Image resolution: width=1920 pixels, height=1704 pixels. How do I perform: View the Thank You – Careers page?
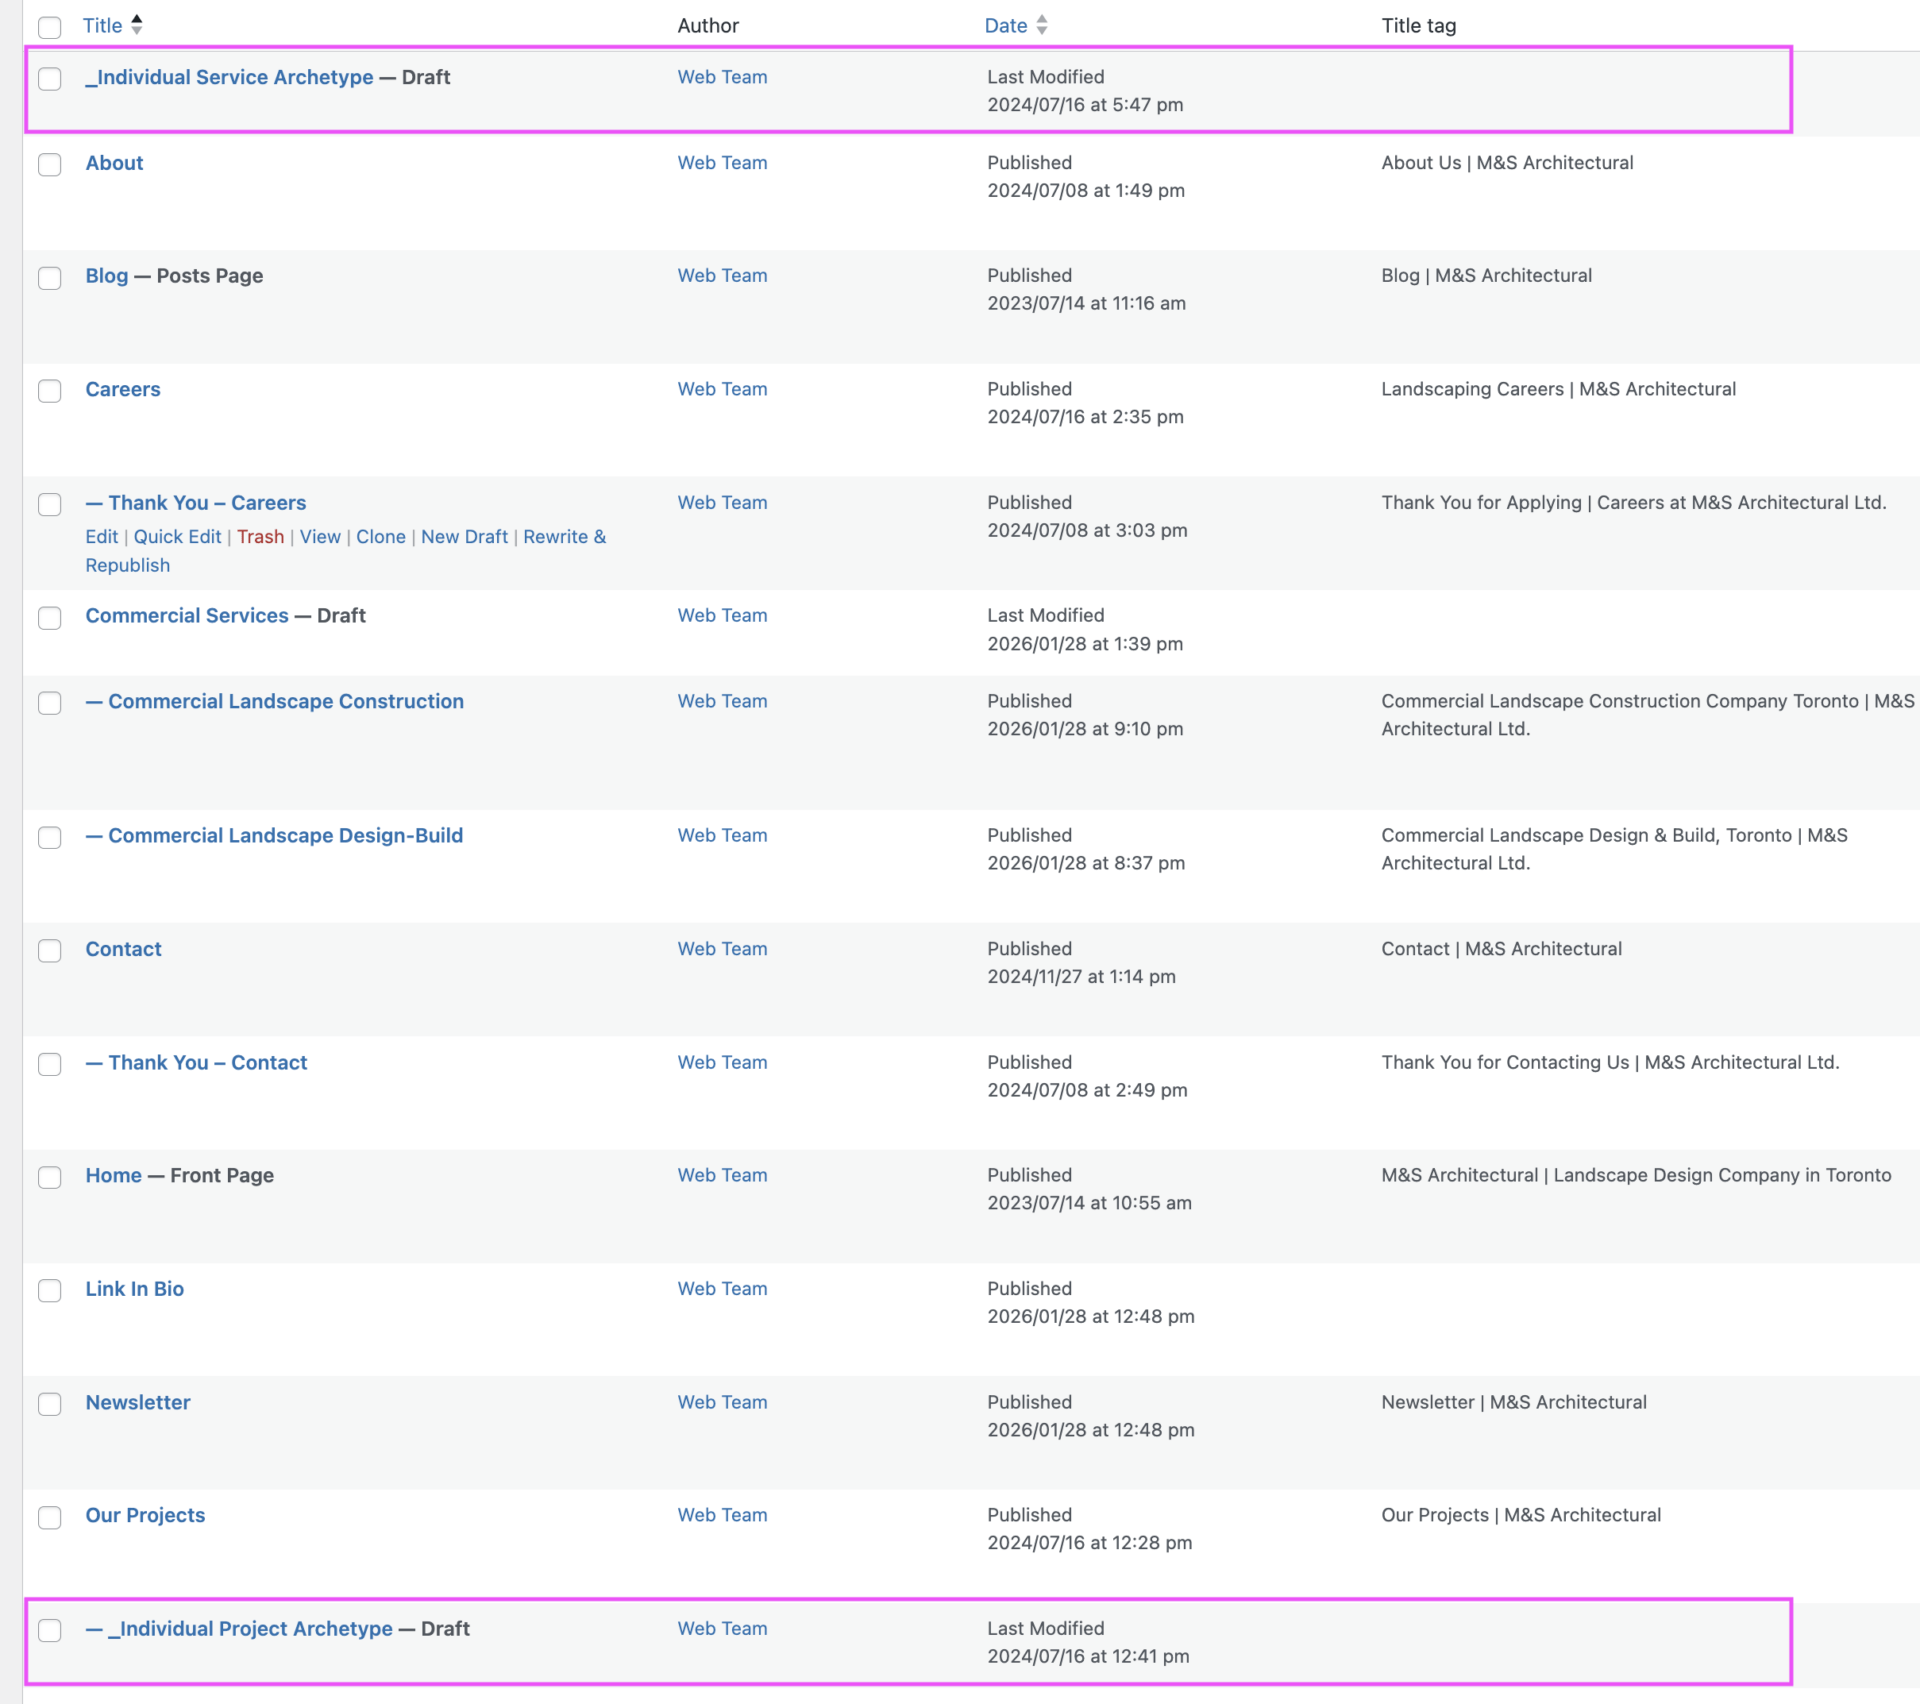(x=320, y=537)
